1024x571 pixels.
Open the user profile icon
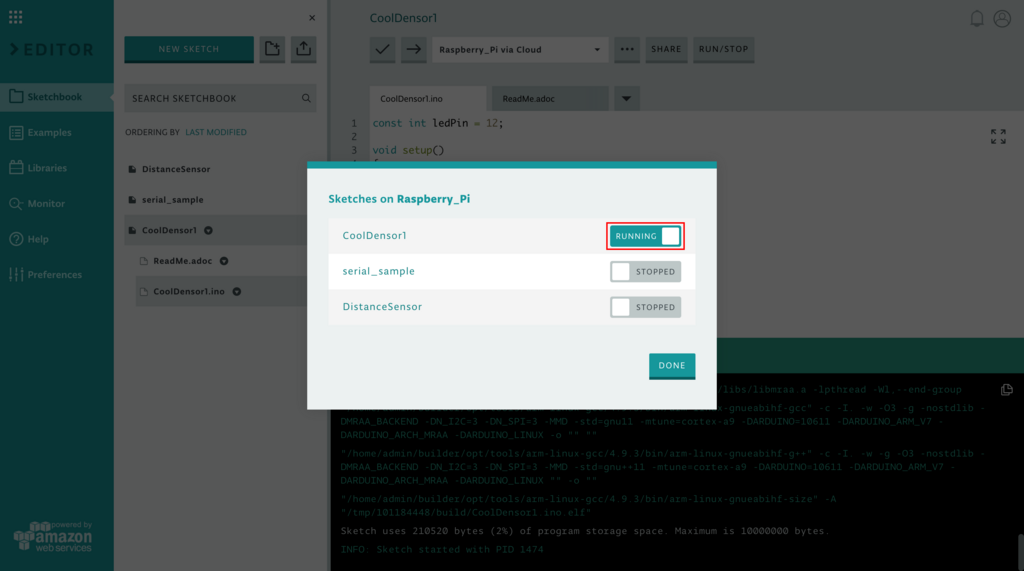[1002, 18]
